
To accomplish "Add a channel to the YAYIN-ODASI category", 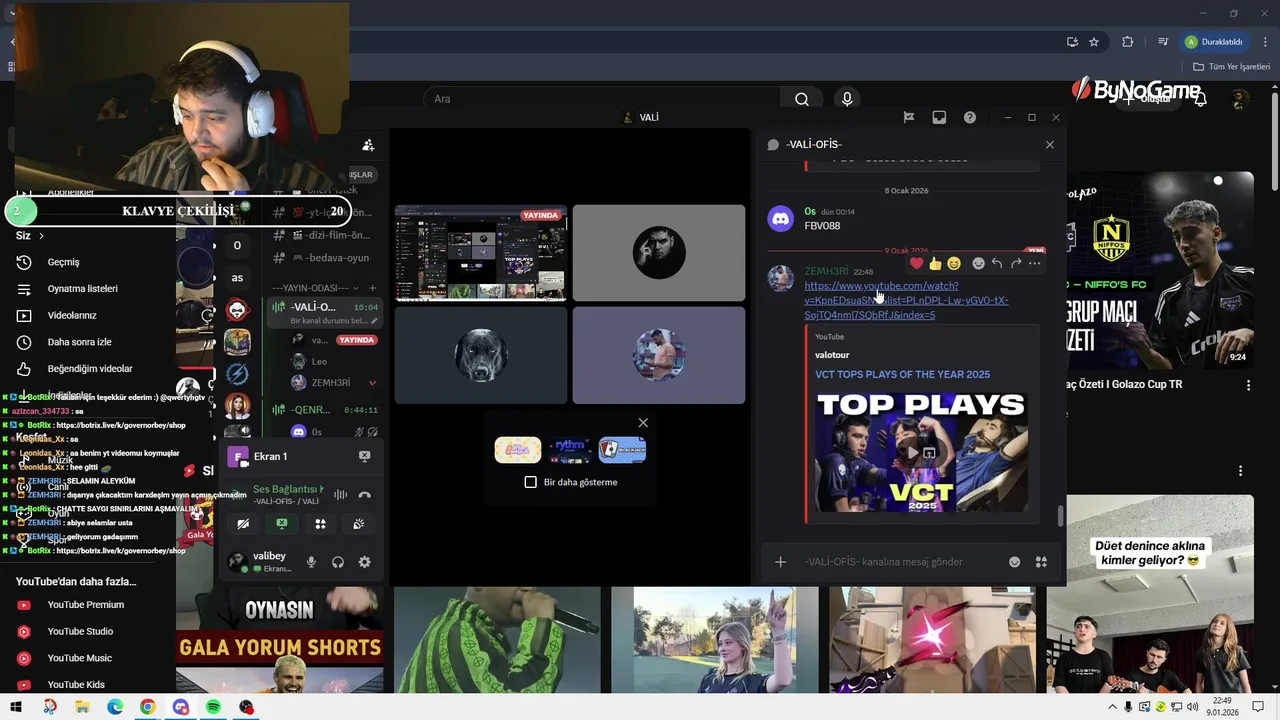I will [372, 288].
